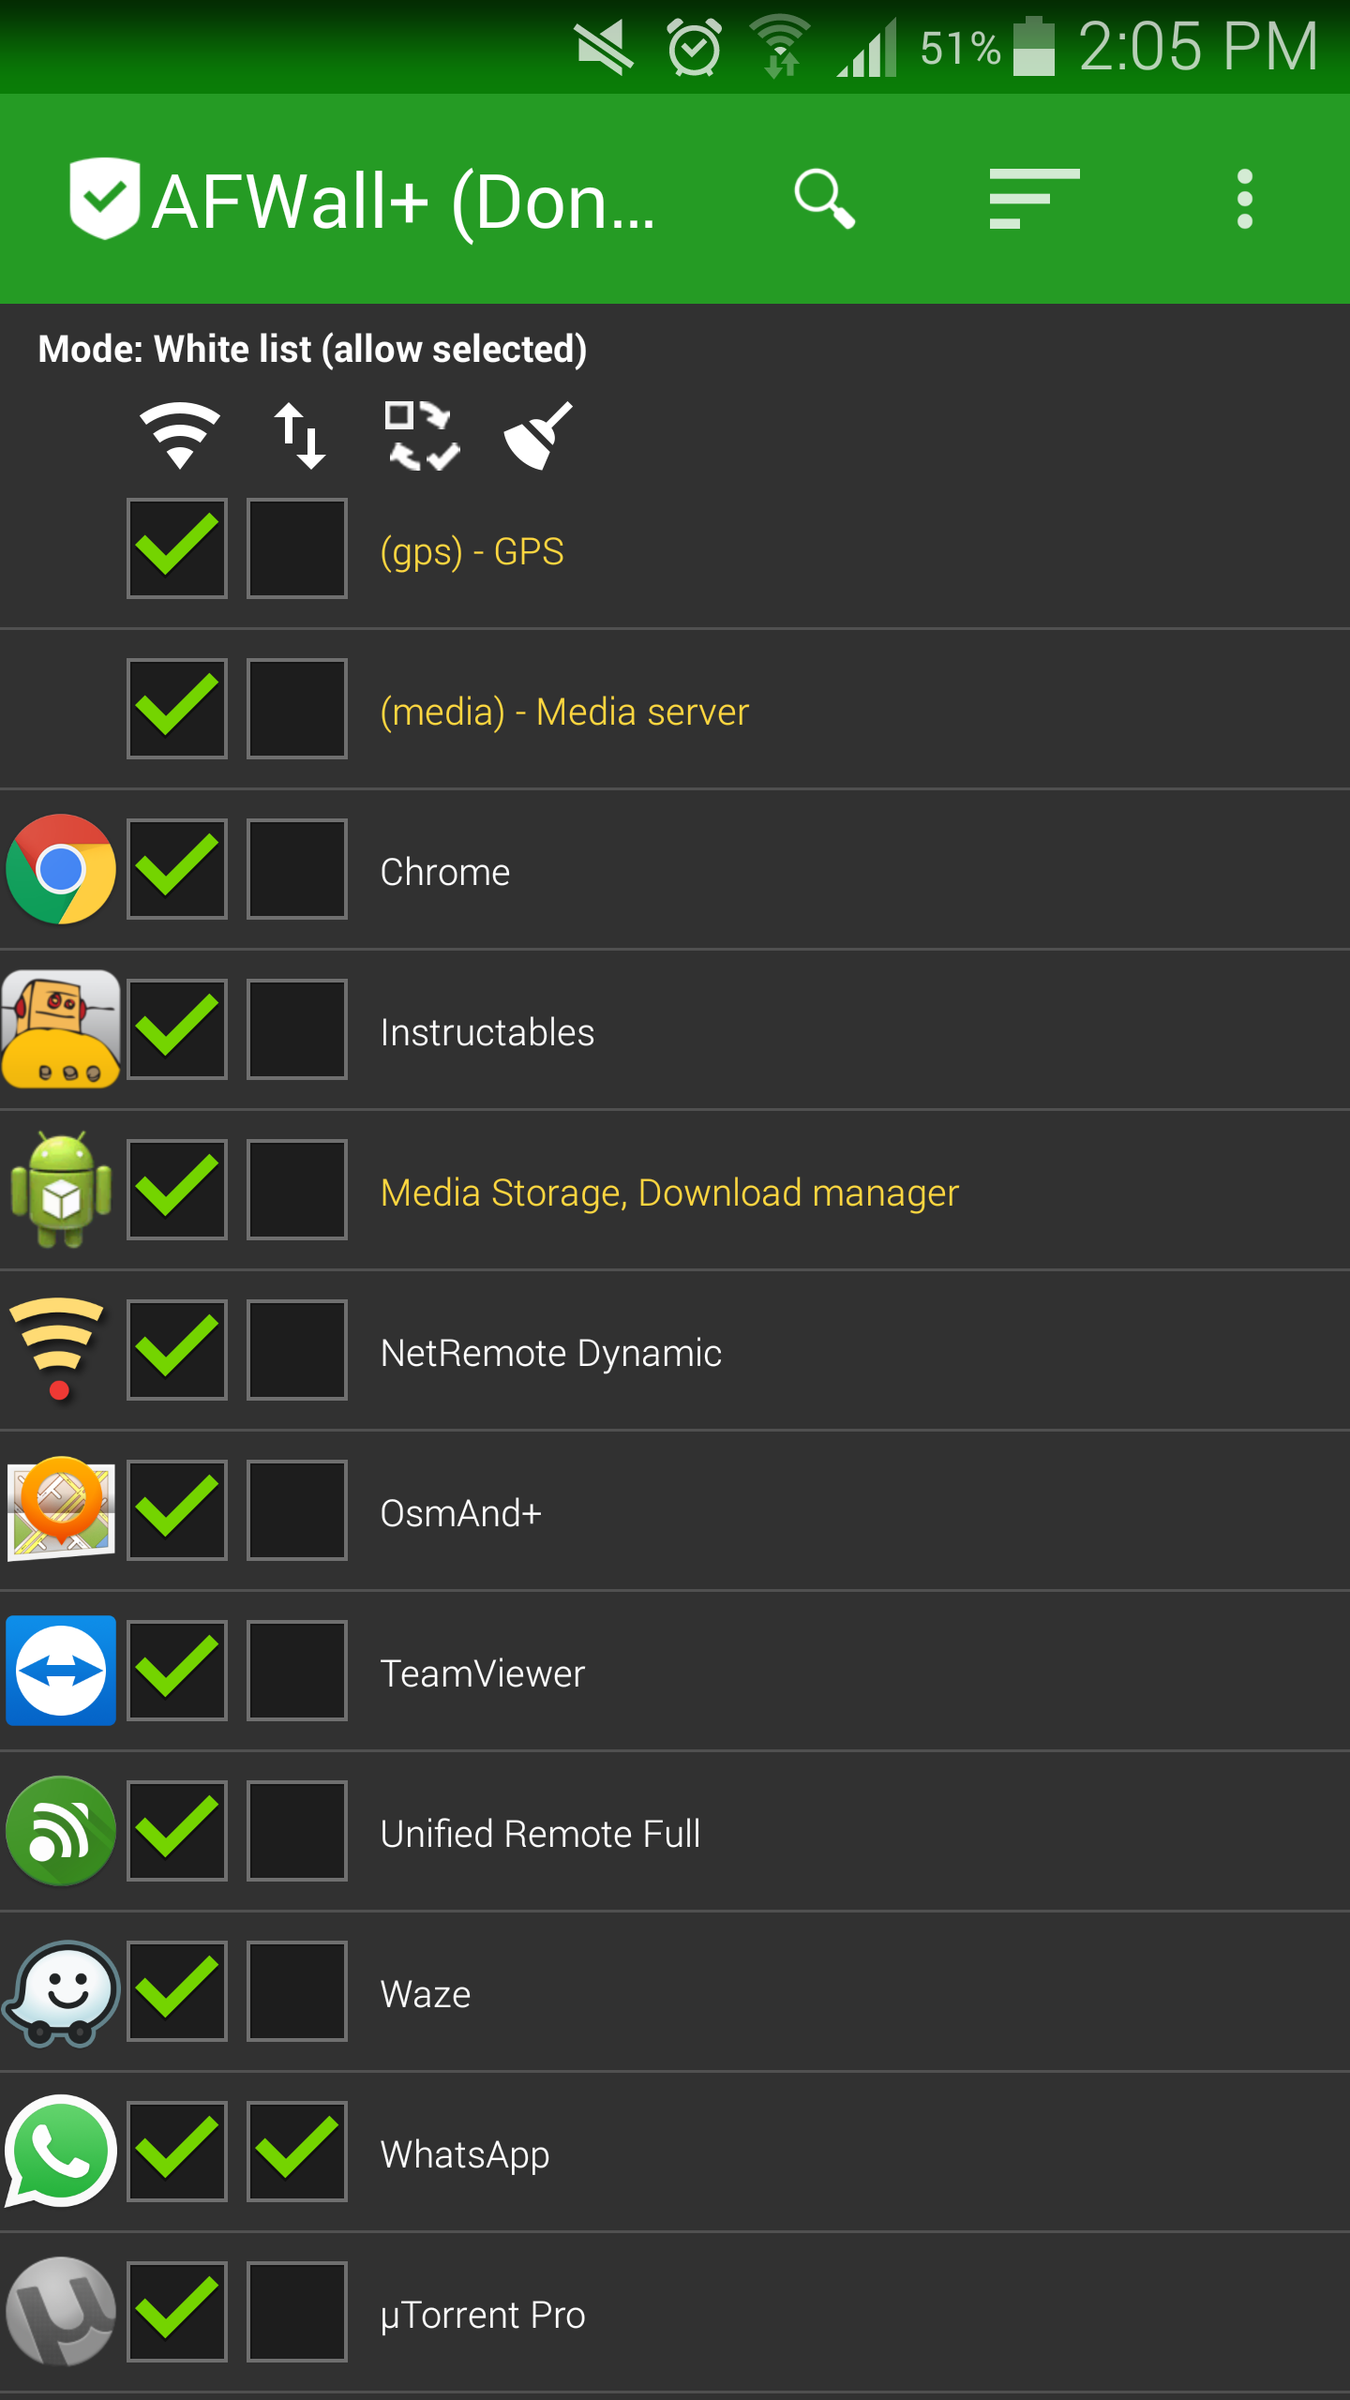Enable mobile data for (gps) - GPS
Viewport: 1350px width, 2400px height.
[297, 549]
